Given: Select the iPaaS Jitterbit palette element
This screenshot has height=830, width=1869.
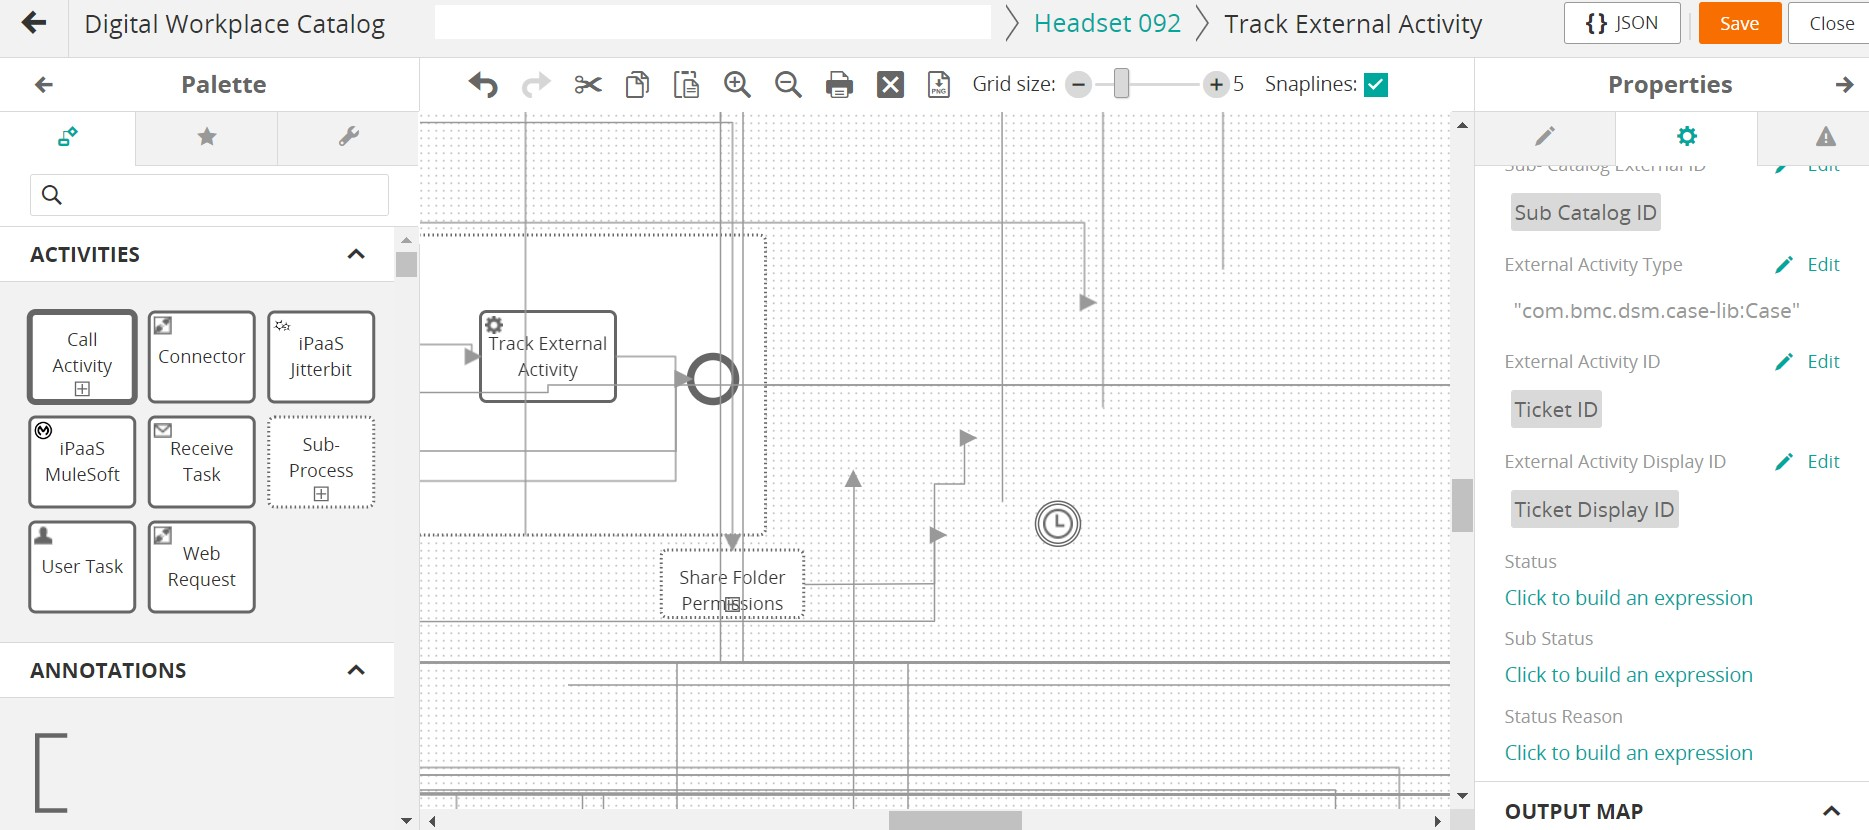Looking at the screenshot, I should (321, 357).
